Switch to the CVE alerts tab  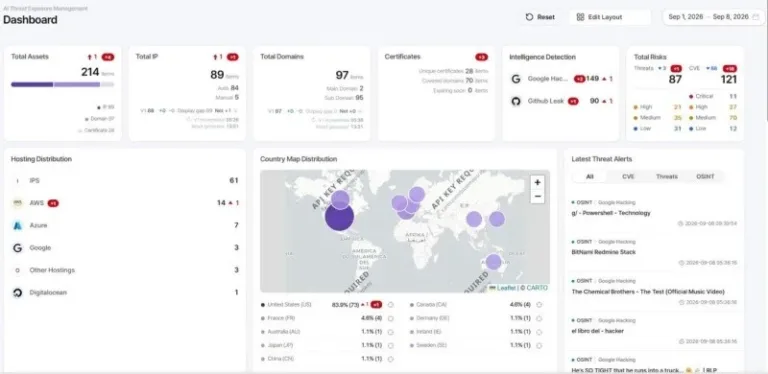(x=628, y=177)
